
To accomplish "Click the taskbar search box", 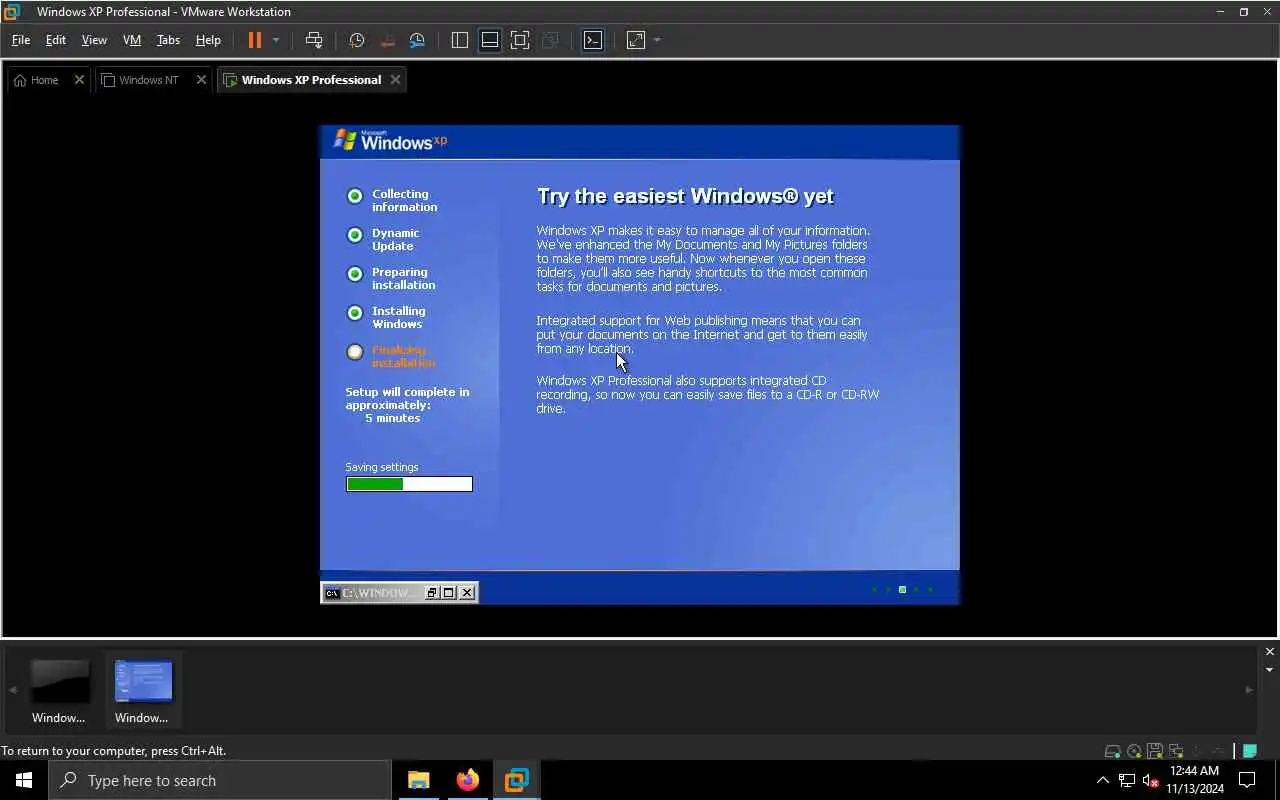I will coord(220,780).
